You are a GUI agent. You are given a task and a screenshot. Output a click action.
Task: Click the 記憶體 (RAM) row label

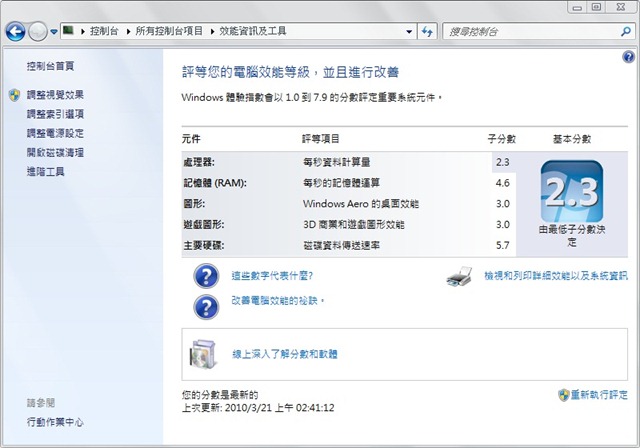tap(215, 183)
